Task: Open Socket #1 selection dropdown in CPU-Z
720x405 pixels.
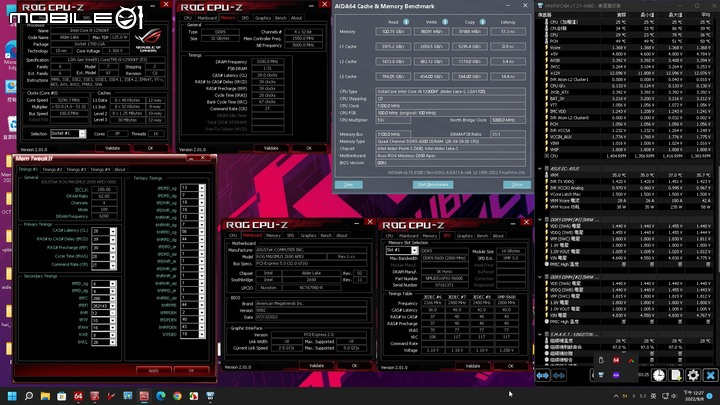Action: pos(82,134)
